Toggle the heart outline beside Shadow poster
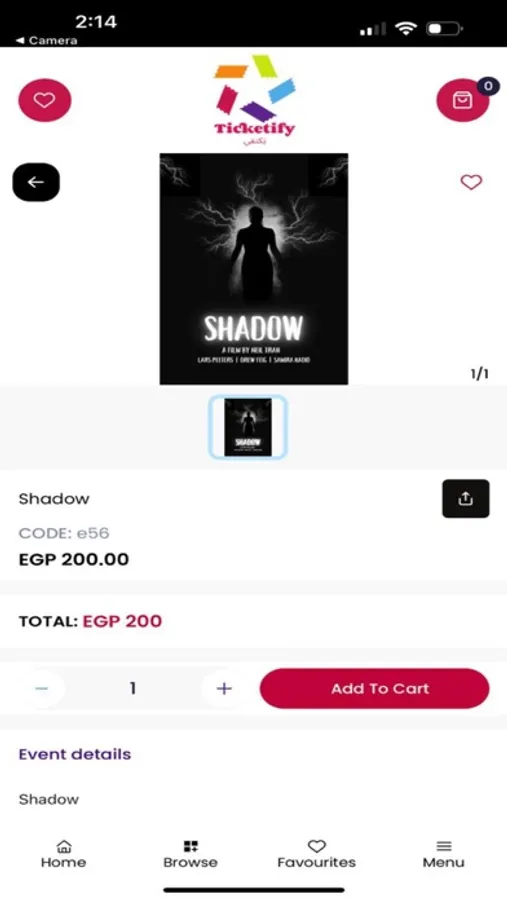 click(471, 183)
